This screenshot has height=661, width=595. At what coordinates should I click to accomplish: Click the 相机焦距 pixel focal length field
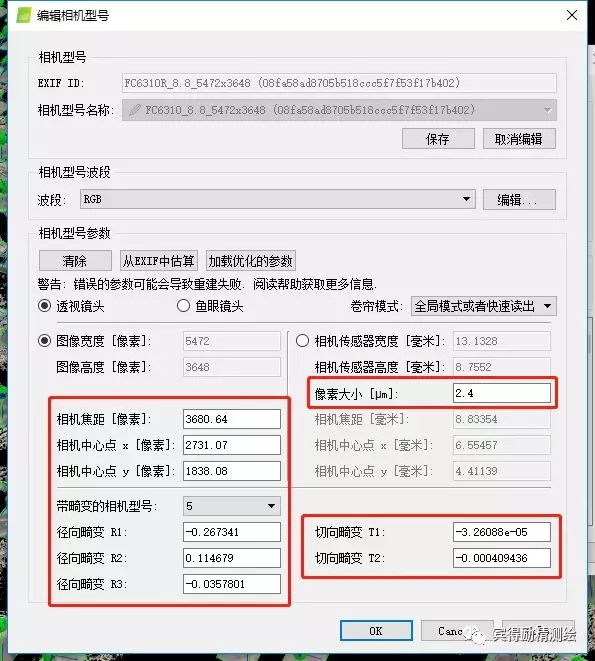(x=232, y=419)
